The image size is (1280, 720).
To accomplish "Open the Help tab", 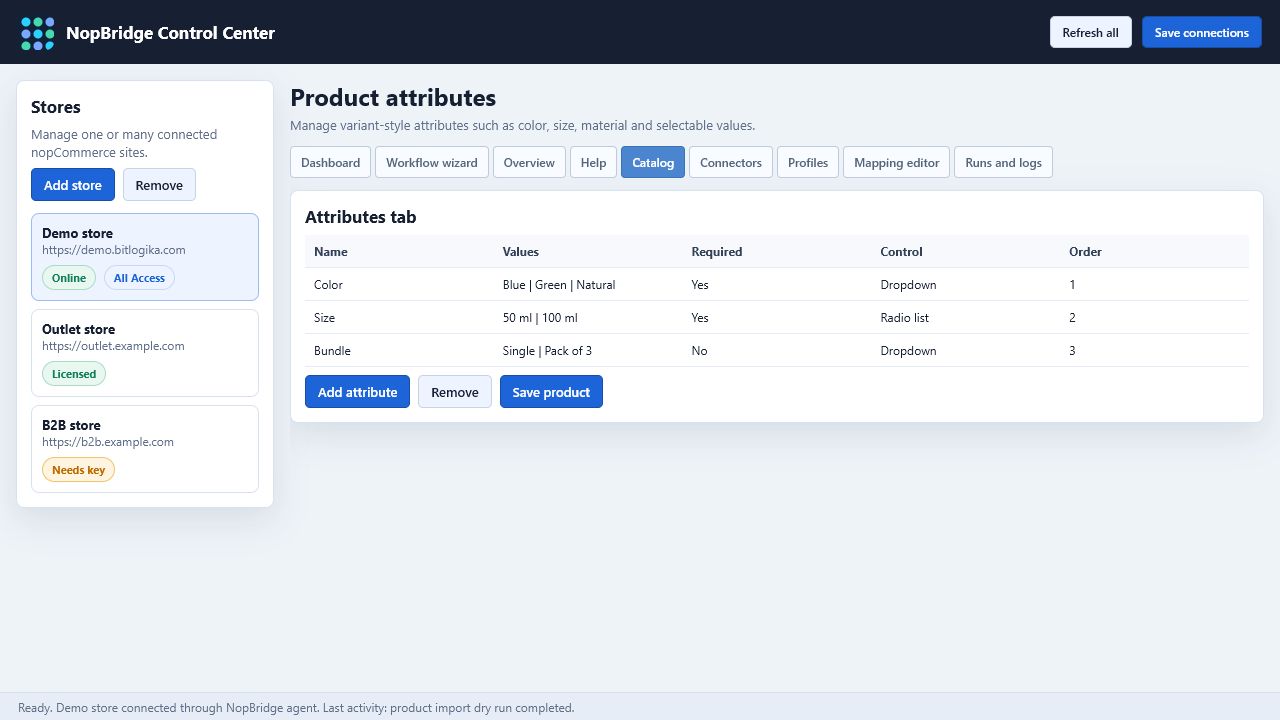I will [593, 162].
